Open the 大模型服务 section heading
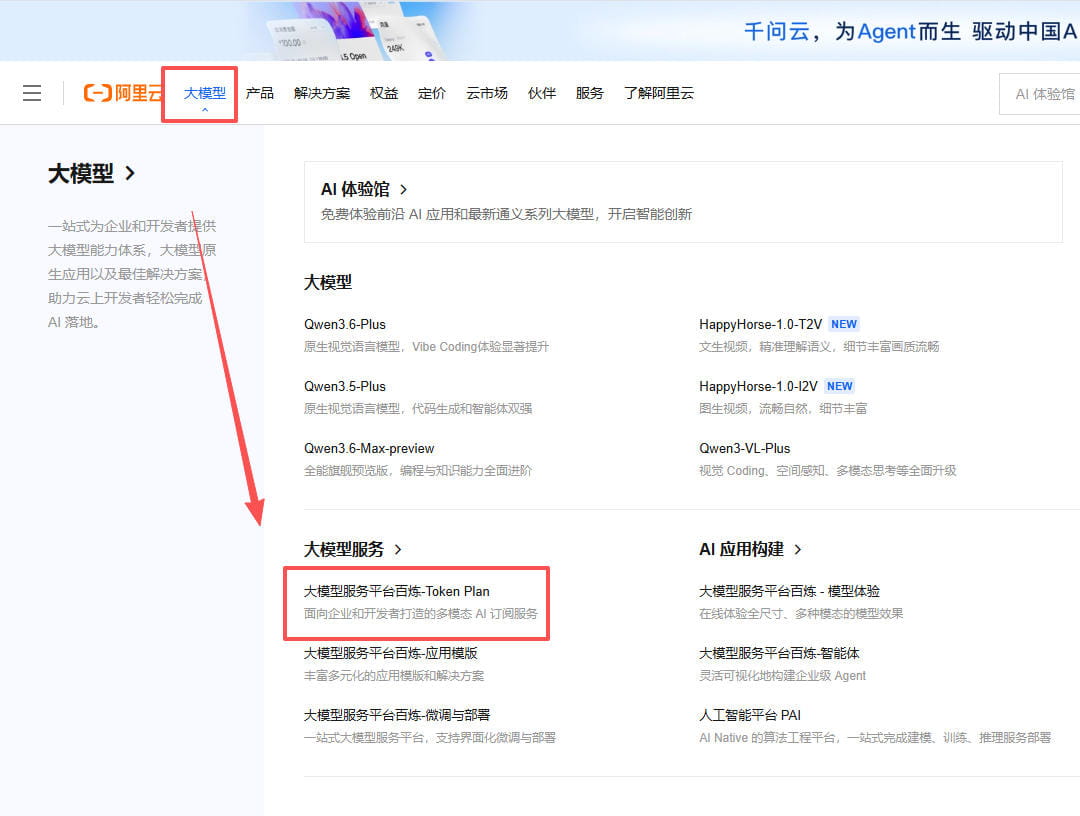Viewport: 1080px width, 816px height. coord(344,550)
